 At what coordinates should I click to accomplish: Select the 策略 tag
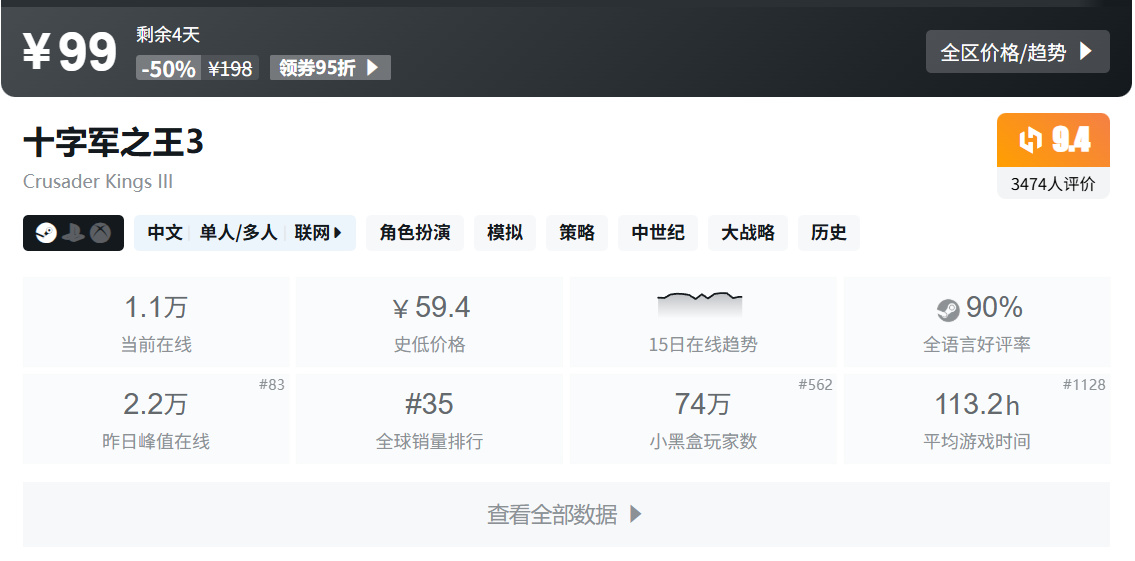coord(577,233)
